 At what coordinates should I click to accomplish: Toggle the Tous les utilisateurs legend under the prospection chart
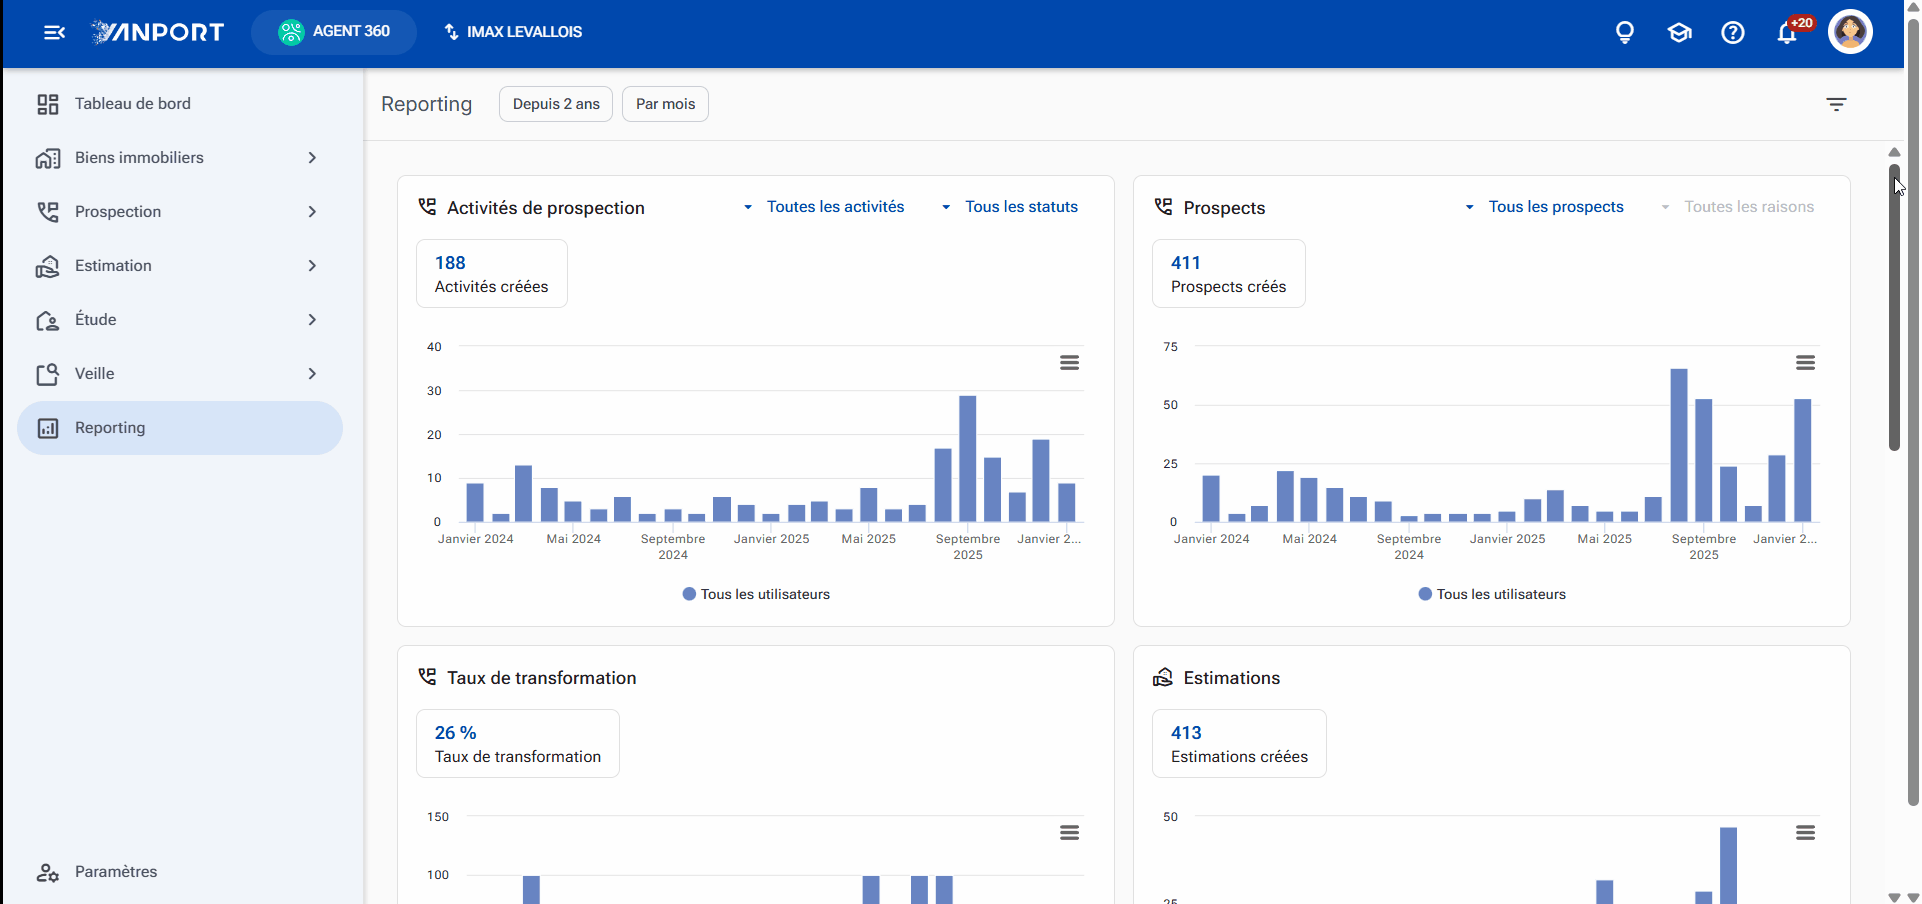tap(756, 594)
